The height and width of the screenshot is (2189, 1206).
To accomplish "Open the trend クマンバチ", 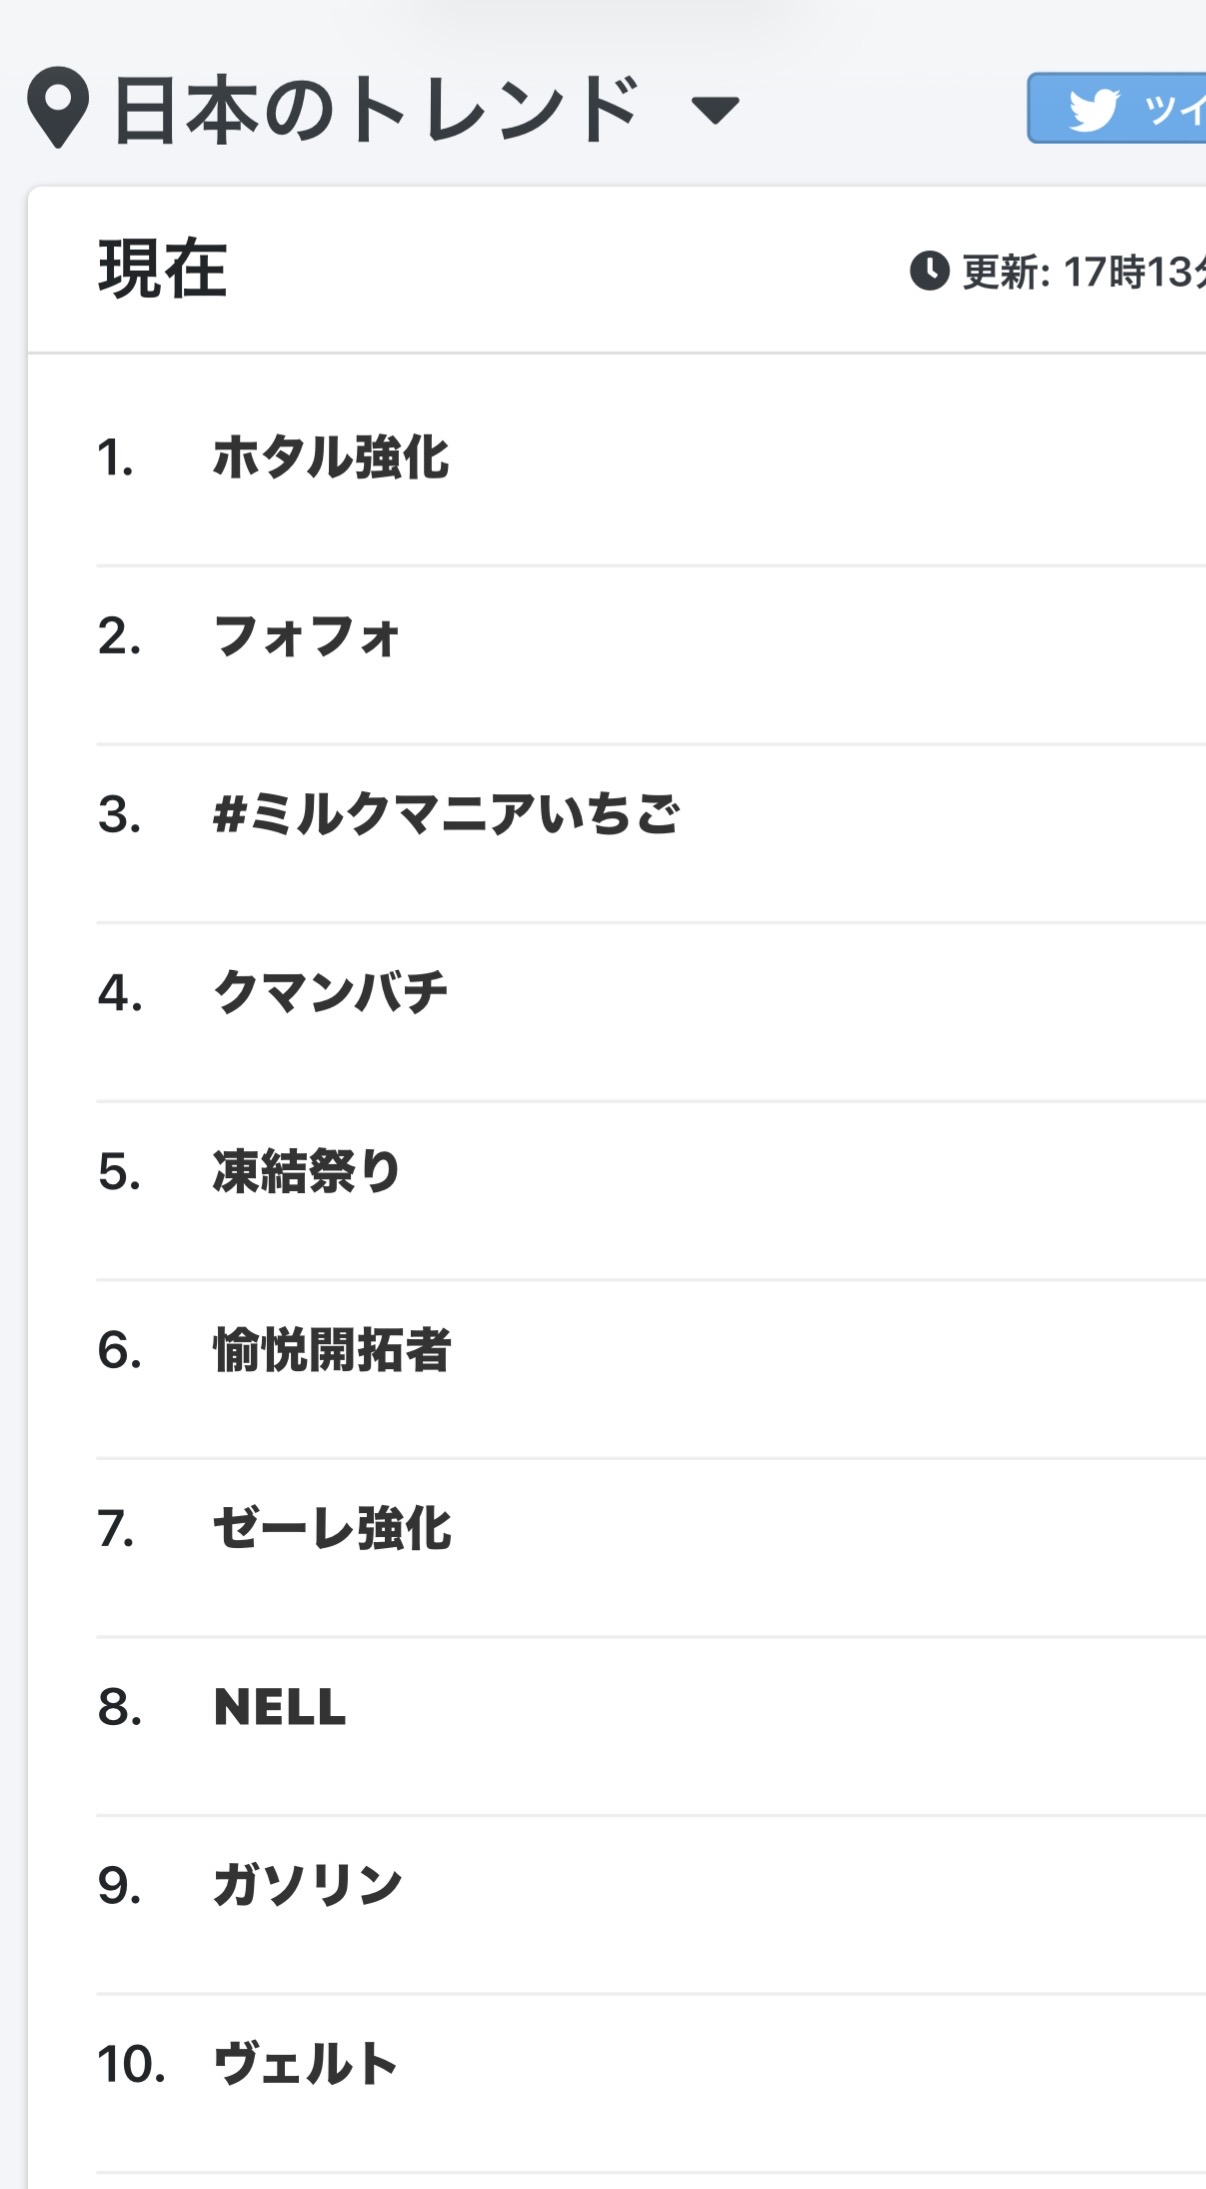I will coord(330,992).
